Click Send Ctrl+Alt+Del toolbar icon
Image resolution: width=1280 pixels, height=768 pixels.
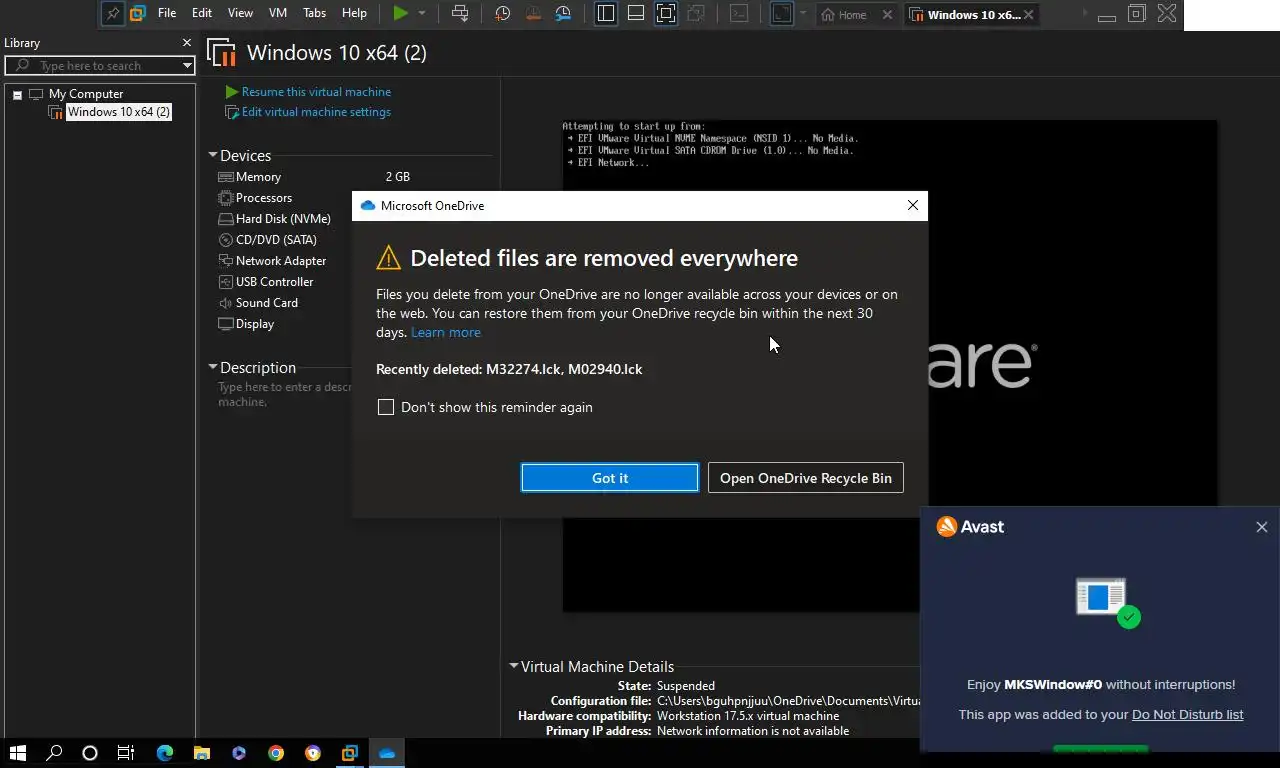(460, 14)
